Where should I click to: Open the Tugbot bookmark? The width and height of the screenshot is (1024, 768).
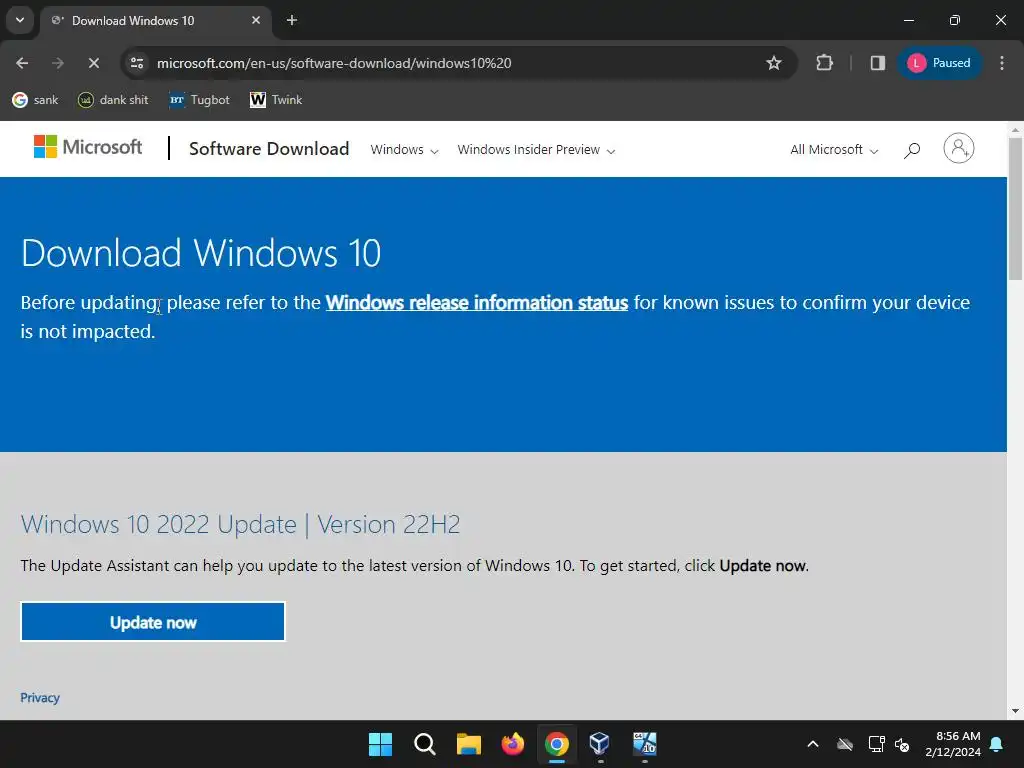coord(199,100)
